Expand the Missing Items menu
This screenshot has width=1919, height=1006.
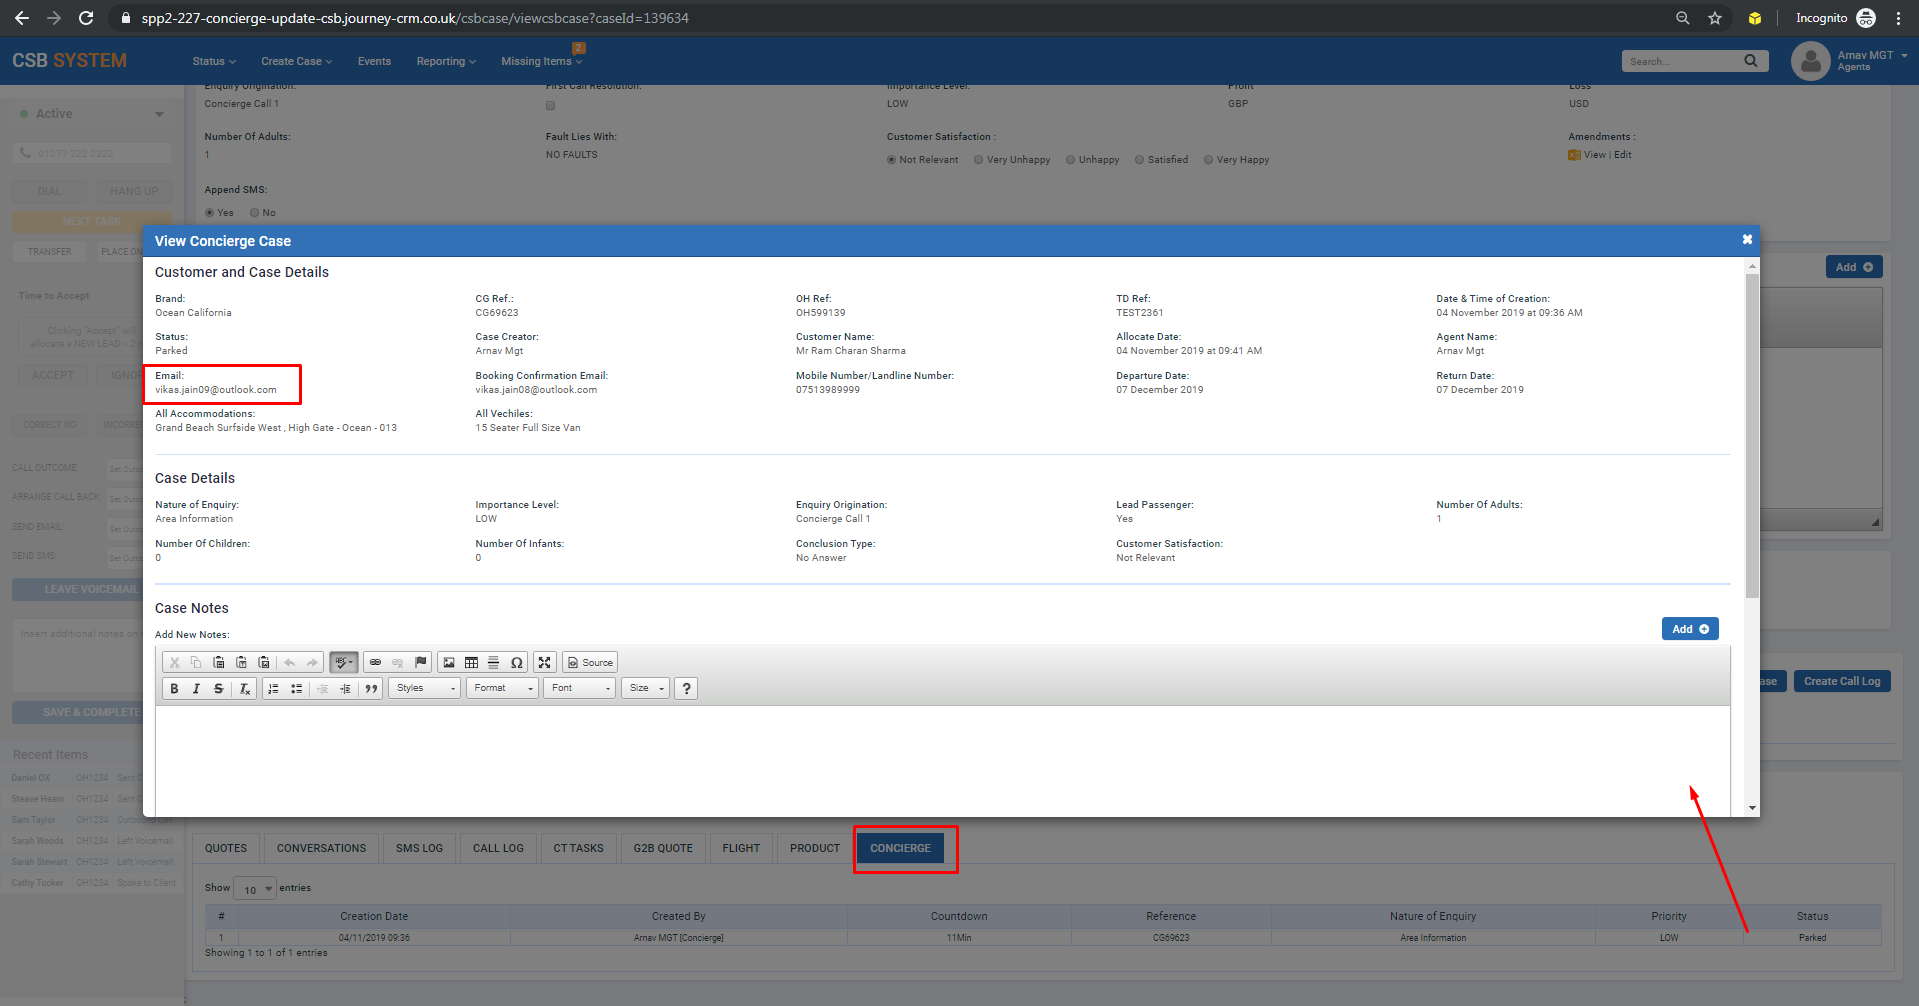[x=541, y=61]
